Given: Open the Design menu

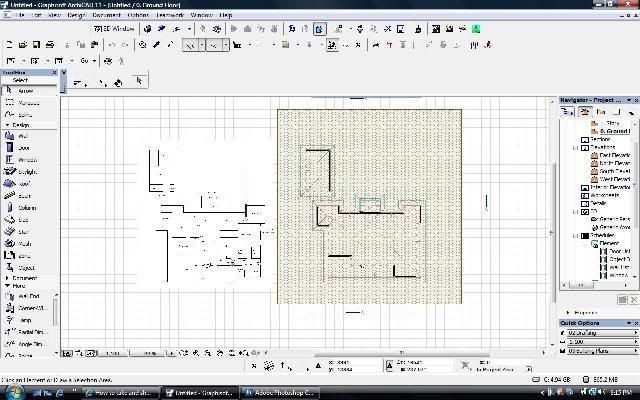Looking at the screenshot, I should [76, 15].
